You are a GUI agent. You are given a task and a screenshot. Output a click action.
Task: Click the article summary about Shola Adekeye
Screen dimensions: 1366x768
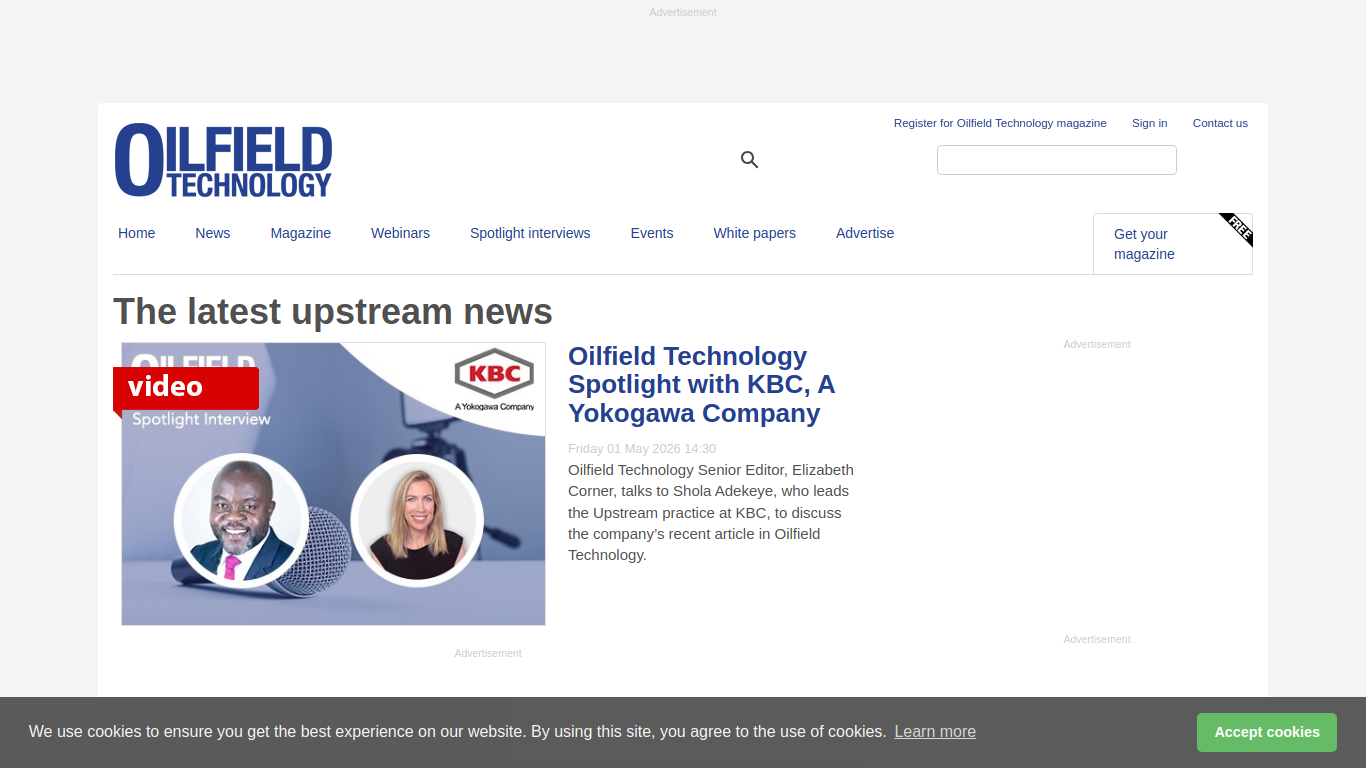(x=711, y=512)
